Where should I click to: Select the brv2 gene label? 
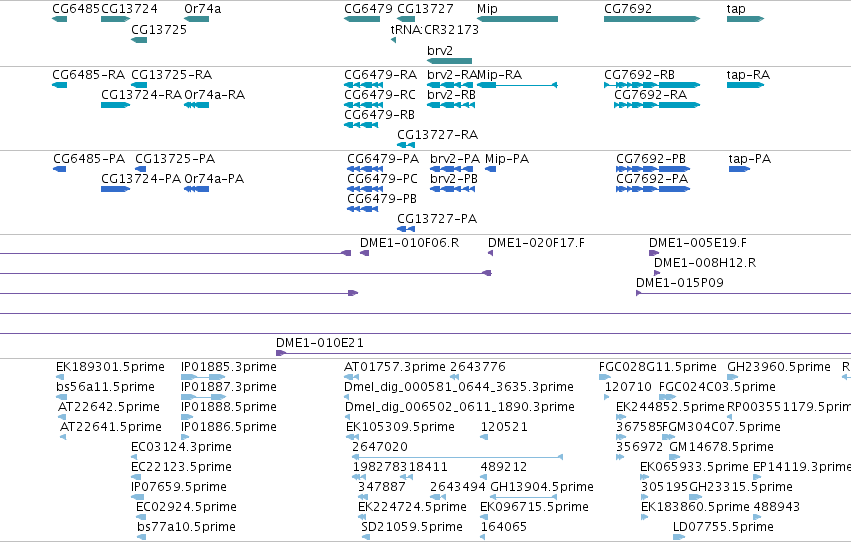[x=440, y=51]
